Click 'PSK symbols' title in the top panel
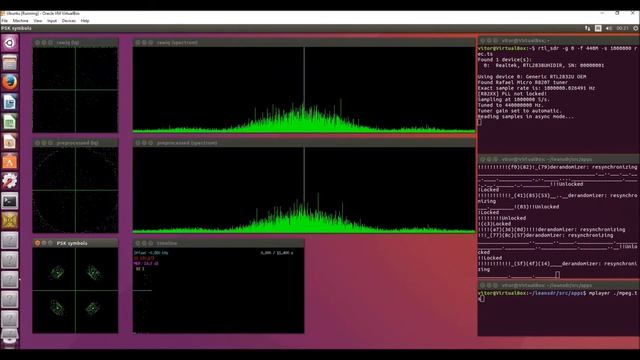The height and width of the screenshot is (360, 640). (x=16, y=28)
